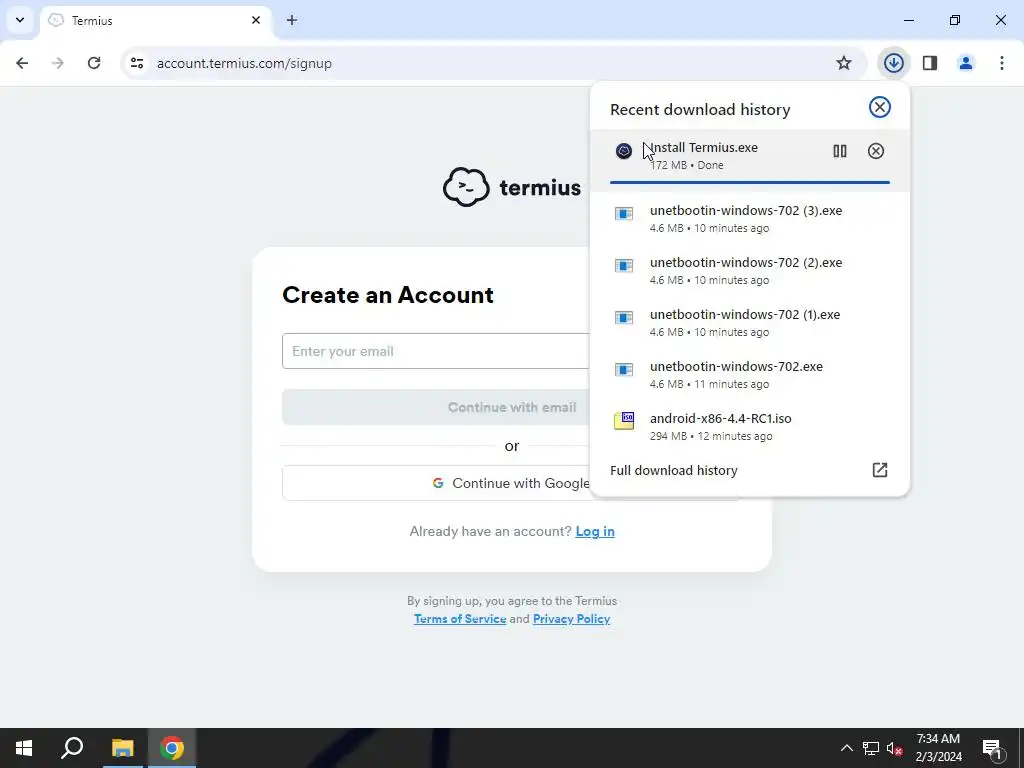Open unetbootin-windows-702 (1).exe download
Viewport: 1024px width, 768px height.
[749, 323]
